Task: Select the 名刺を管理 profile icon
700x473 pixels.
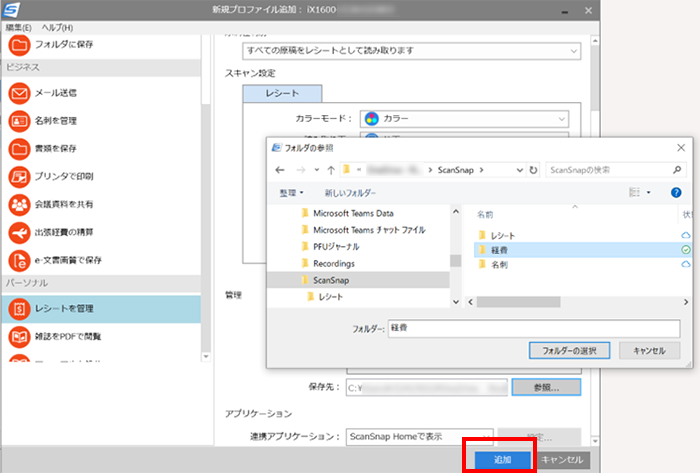Action: coord(19,121)
